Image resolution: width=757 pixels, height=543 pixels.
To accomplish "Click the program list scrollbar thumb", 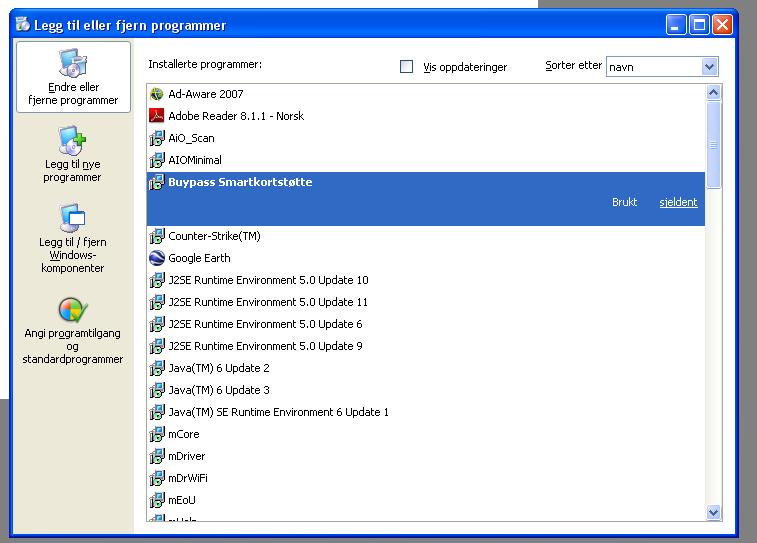I will 714,144.
